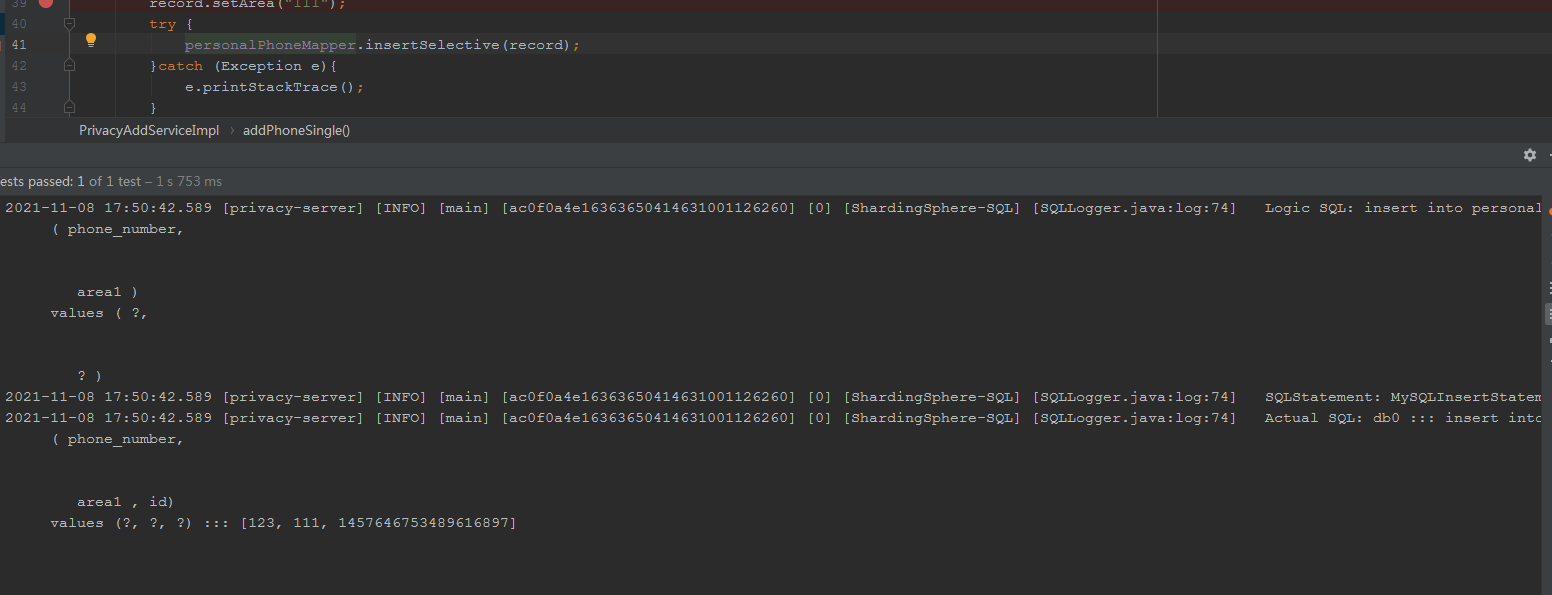The width and height of the screenshot is (1552, 595).
Task: Collapse the fold marker at line 42
Action: 69,65
